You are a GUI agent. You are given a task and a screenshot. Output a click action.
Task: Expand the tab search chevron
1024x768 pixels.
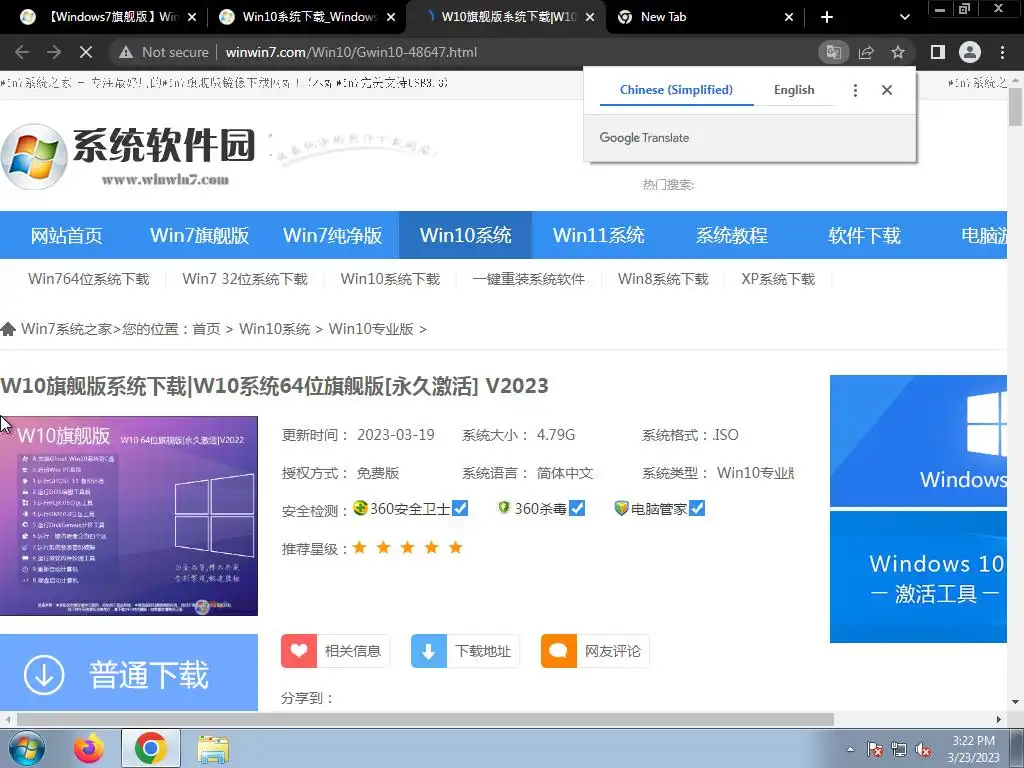coord(904,17)
